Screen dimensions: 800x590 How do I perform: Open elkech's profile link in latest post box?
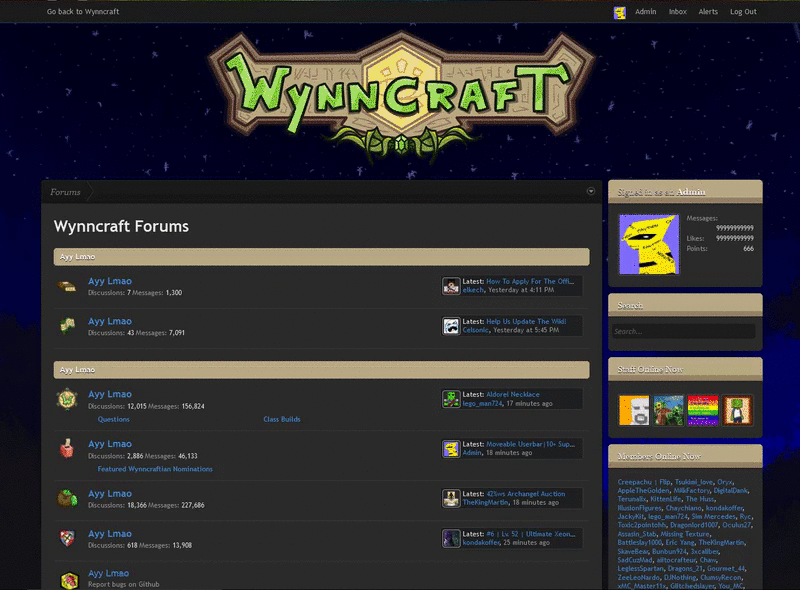point(473,290)
